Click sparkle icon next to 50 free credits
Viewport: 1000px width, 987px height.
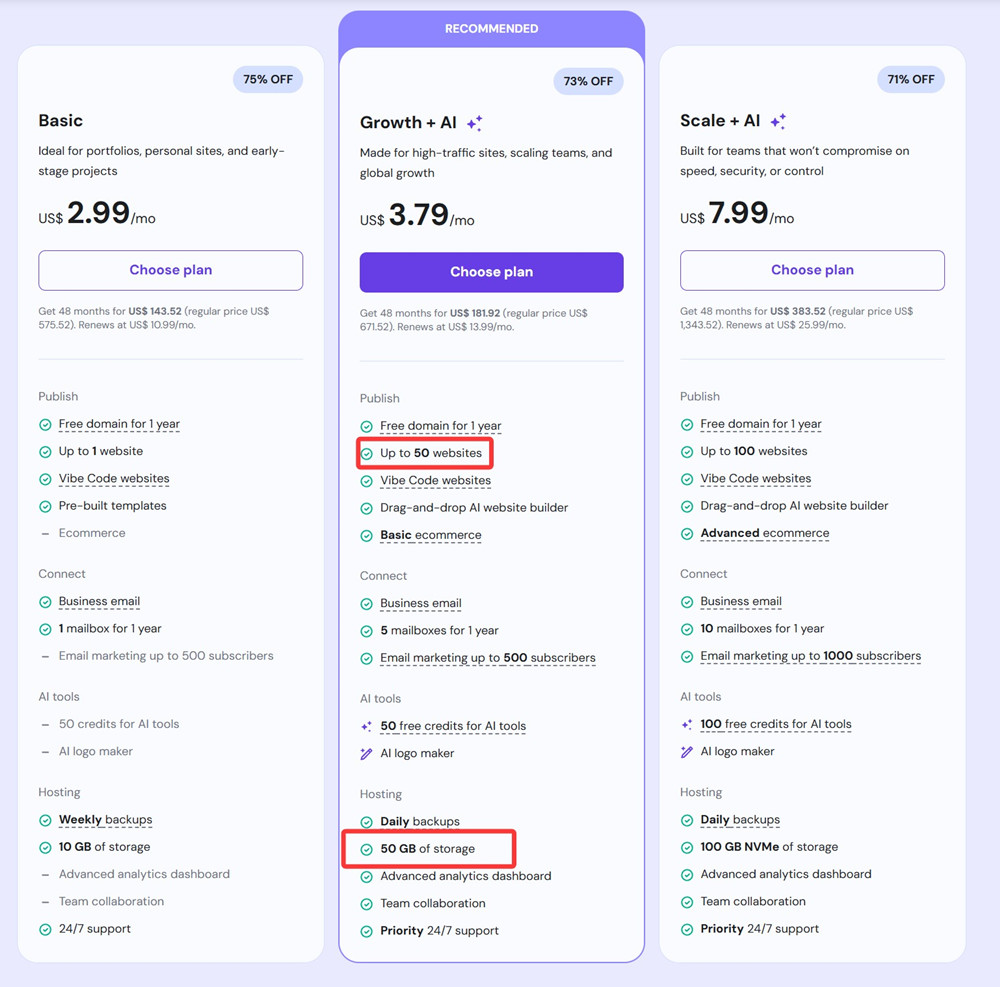(x=366, y=726)
